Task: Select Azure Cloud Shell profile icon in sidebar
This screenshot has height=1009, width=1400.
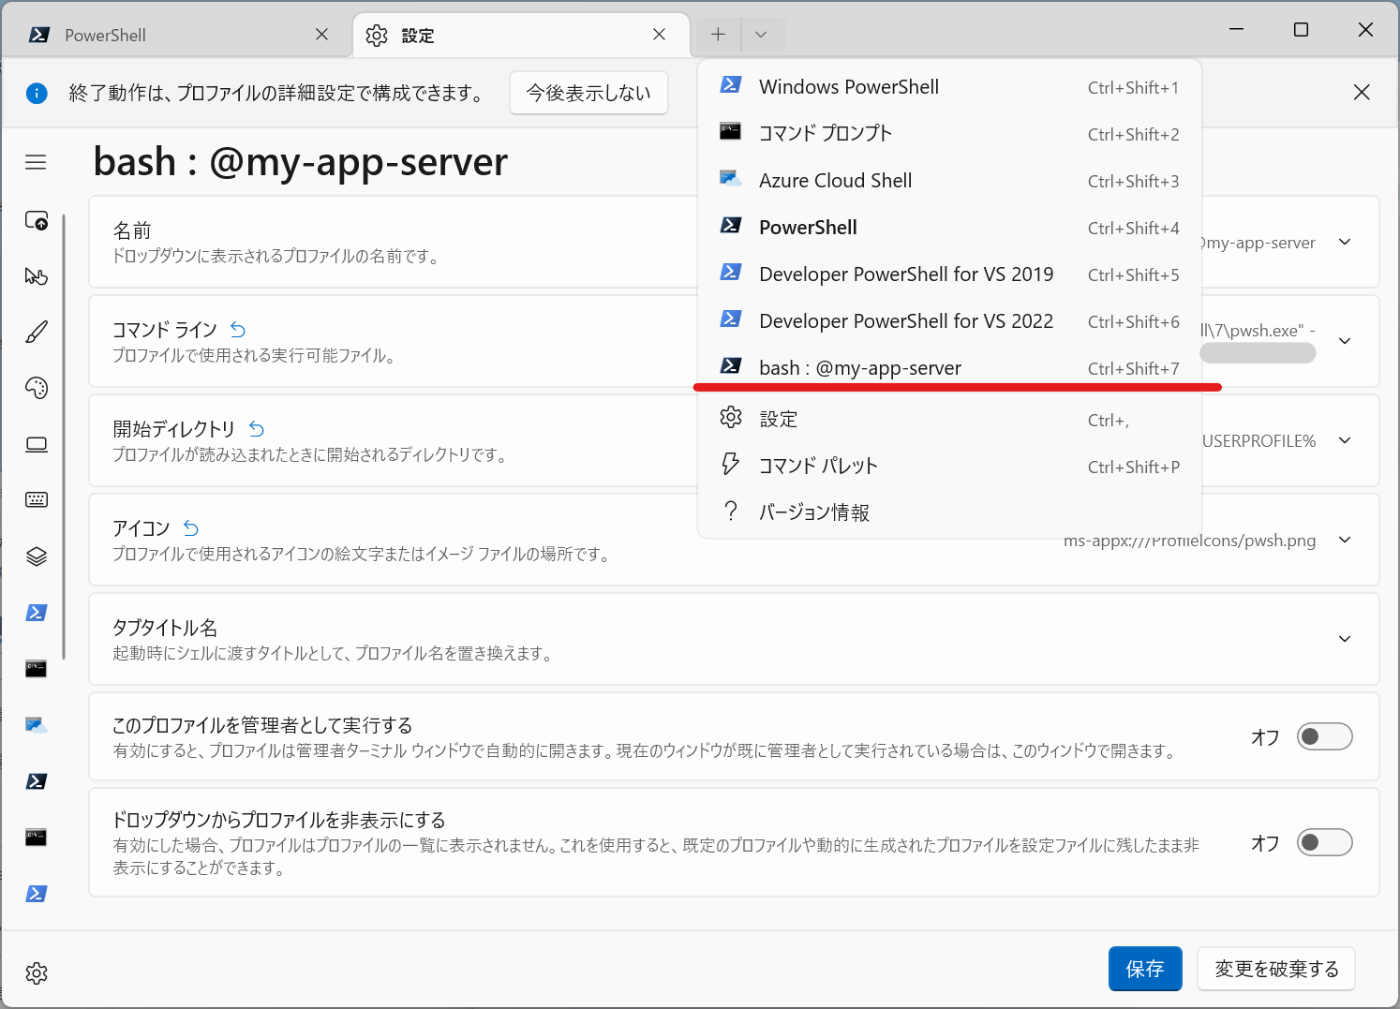Action: pos(36,725)
